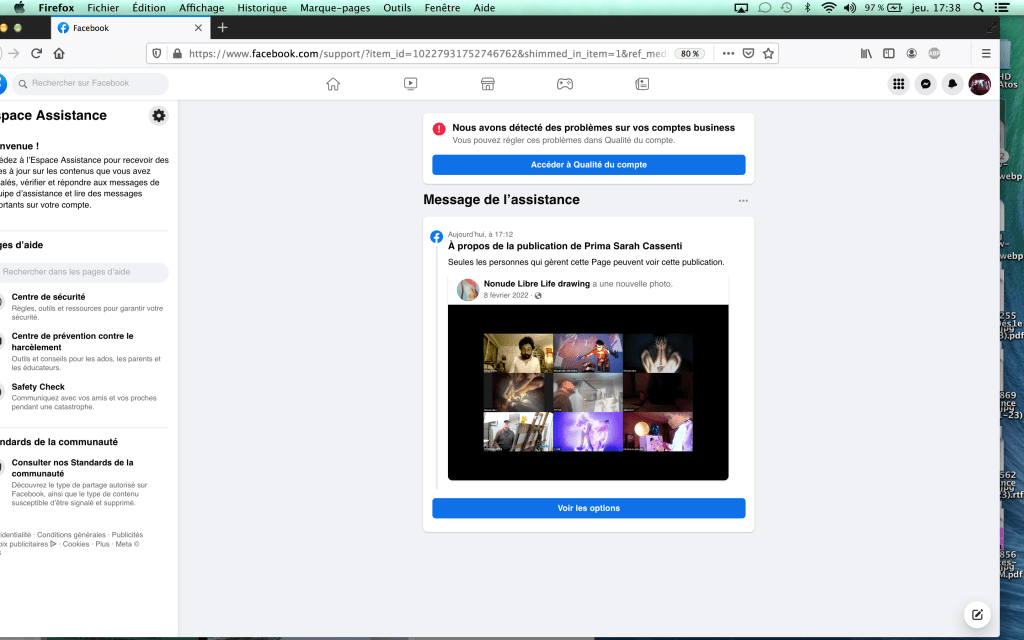
Task: Open Espace Assistance settings gear
Action: [159, 116]
